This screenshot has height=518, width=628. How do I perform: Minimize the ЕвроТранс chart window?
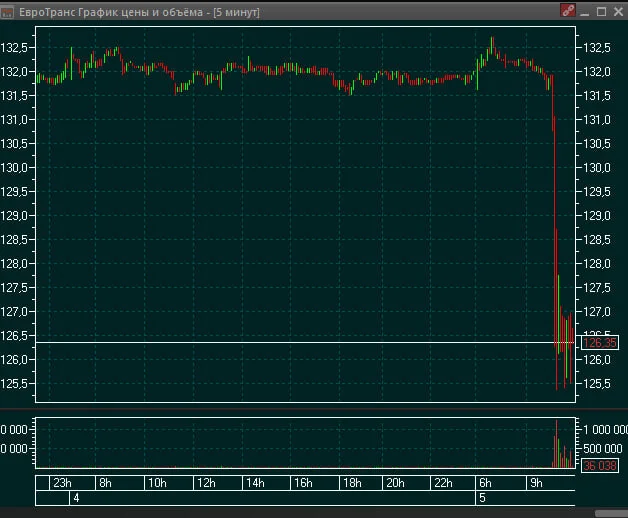tap(585, 12)
